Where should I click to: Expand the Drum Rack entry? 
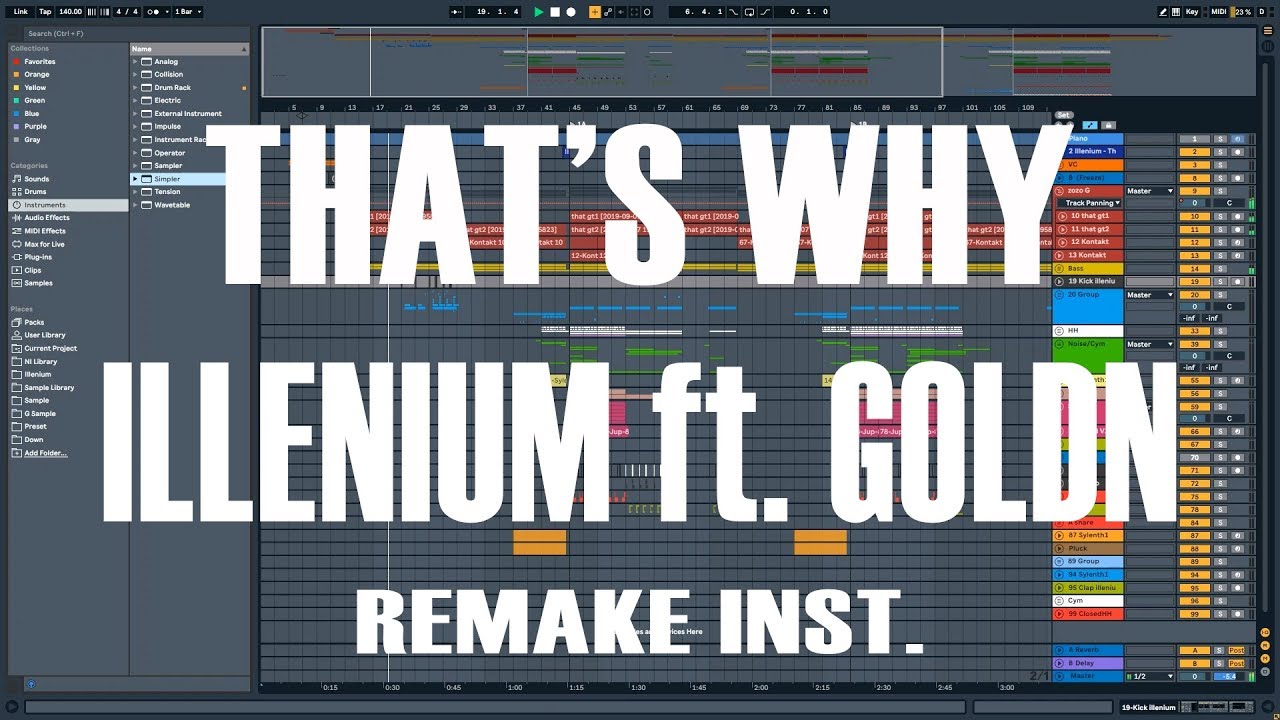pyautogui.click(x=135, y=87)
